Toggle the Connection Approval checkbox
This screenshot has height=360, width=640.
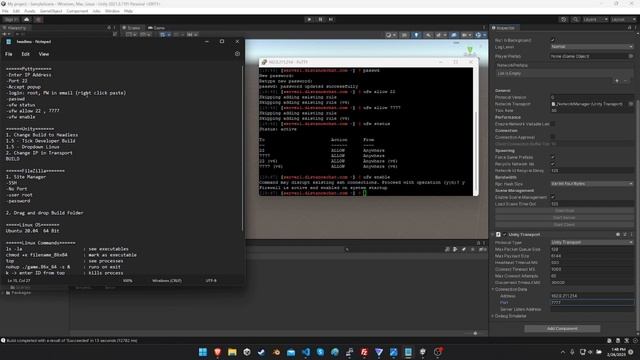point(553,137)
